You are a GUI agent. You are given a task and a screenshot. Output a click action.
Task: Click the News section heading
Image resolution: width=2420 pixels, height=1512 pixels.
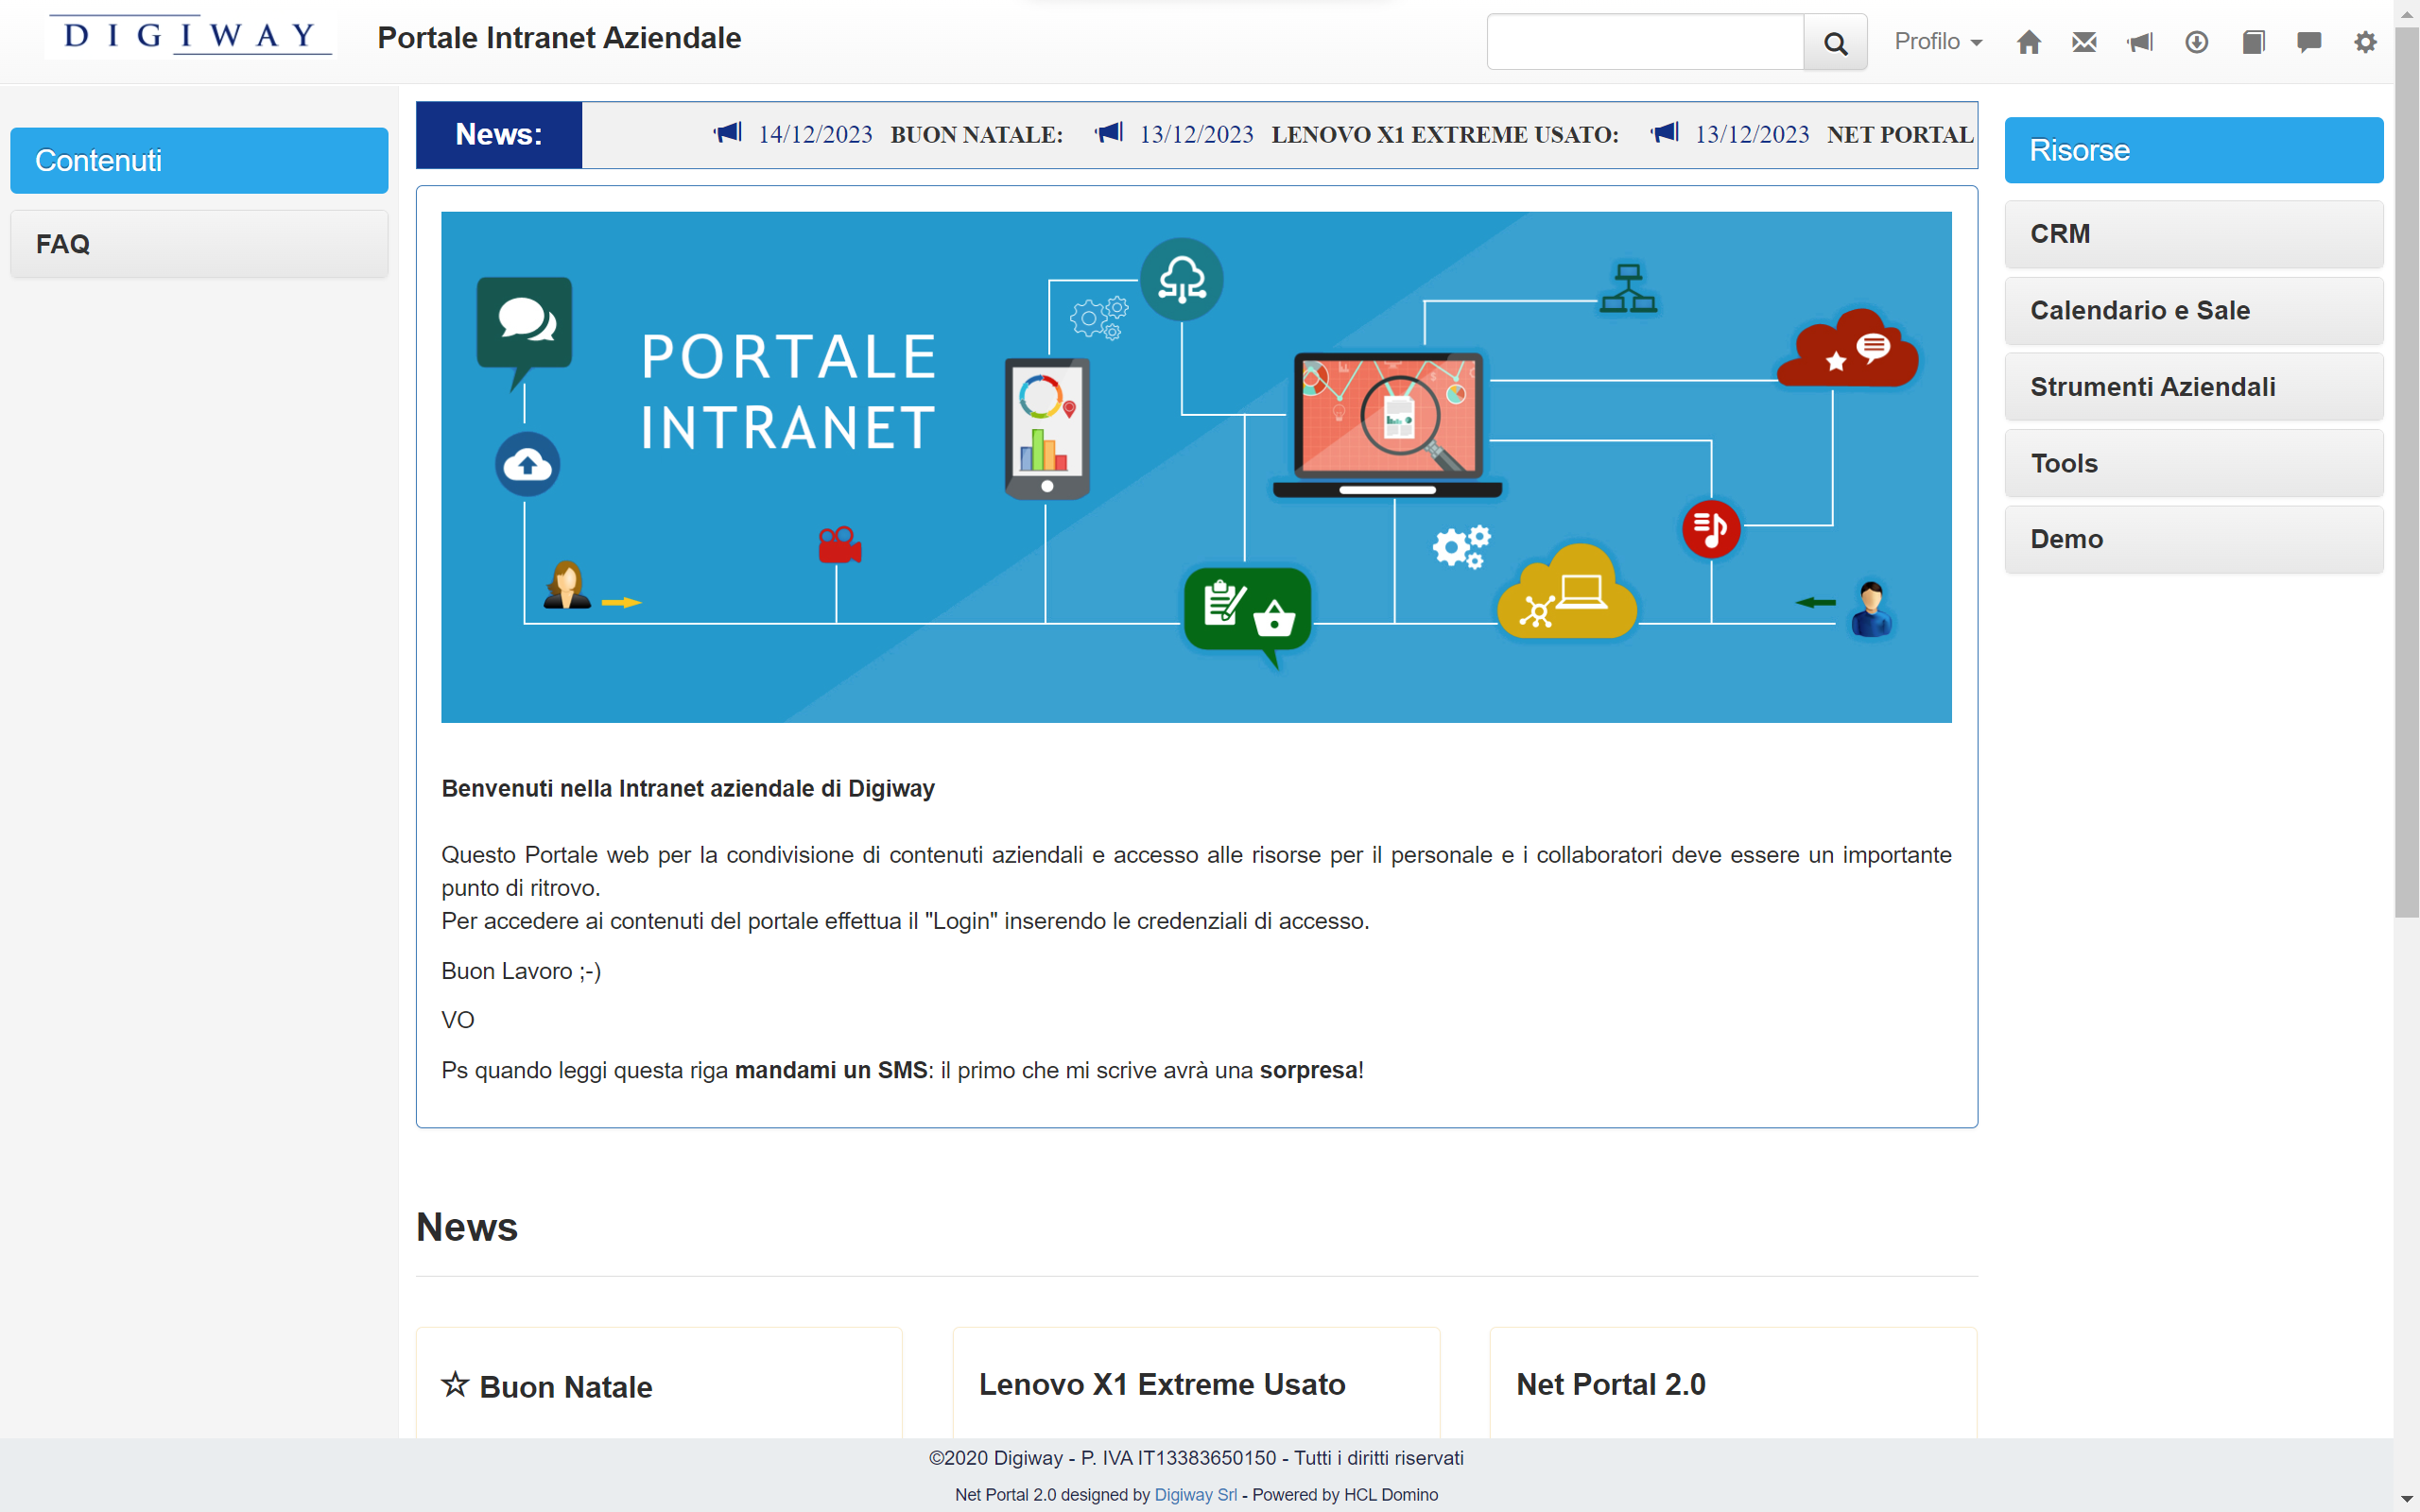467,1227
